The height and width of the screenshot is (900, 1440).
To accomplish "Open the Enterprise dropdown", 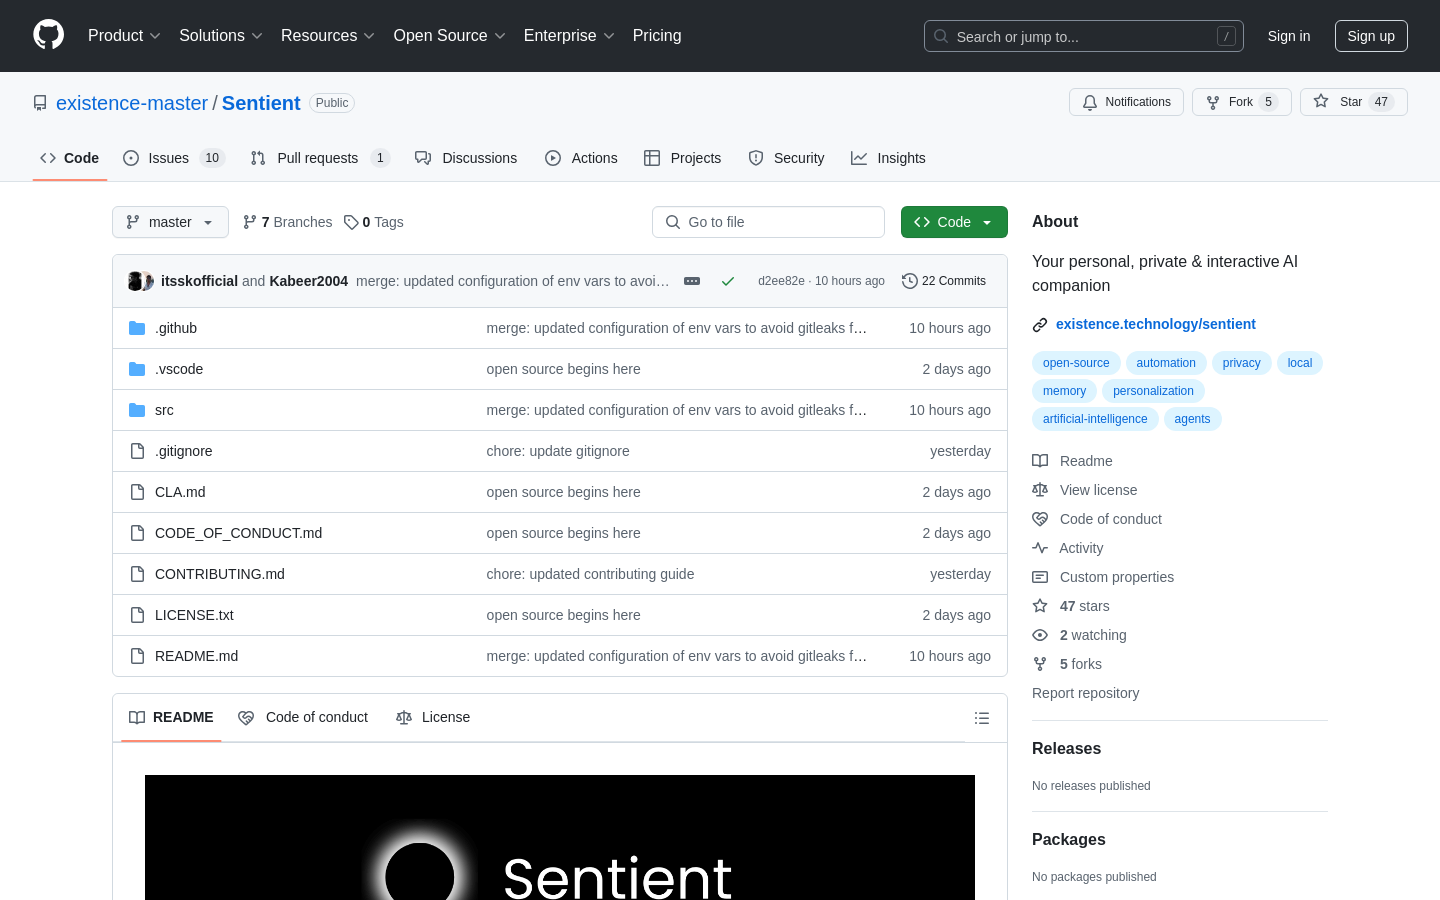I will pos(569,36).
